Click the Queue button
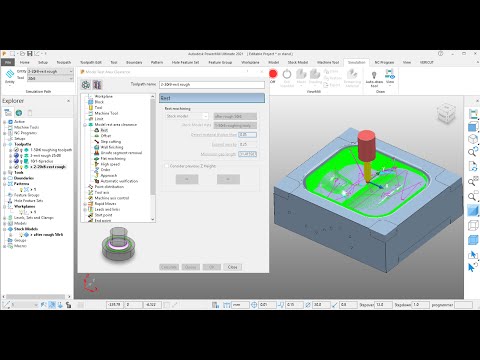Image resolution: width=480 pixels, height=360 pixels. 191,267
